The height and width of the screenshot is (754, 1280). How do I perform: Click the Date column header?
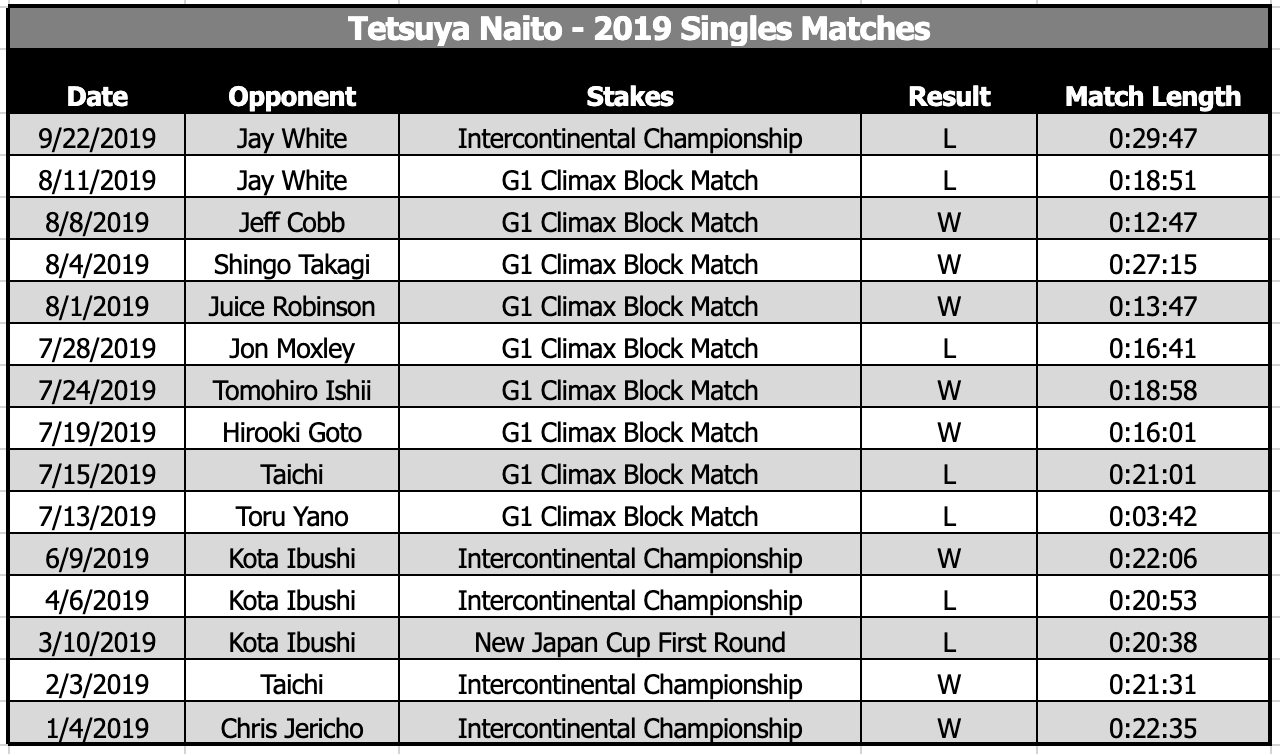pyautogui.click(x=97, y=96)
